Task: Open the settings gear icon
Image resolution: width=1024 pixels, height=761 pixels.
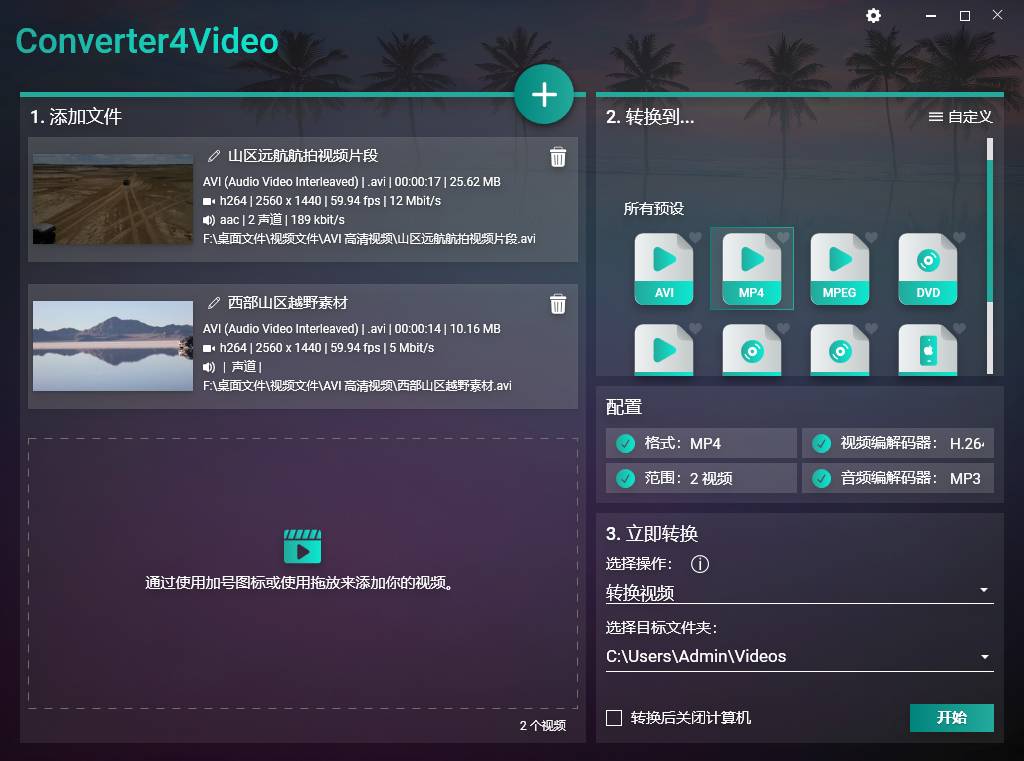Action: [x=873, y=15]
